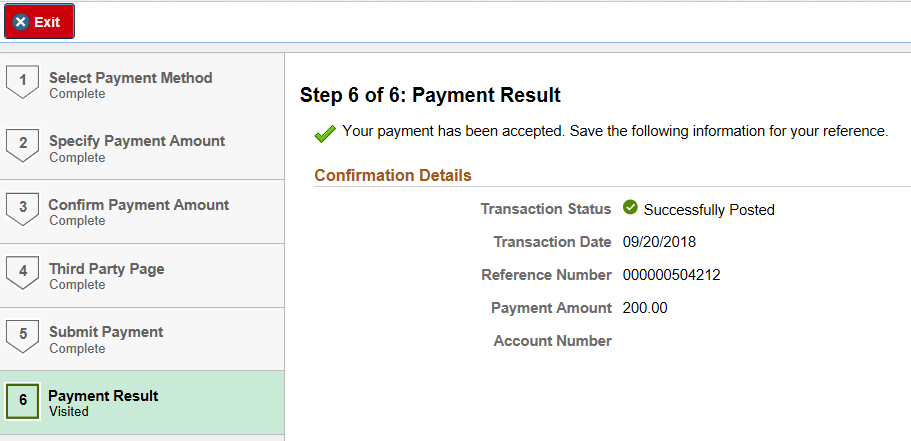Navigate to Third Party Page step

tap(106, 269)
